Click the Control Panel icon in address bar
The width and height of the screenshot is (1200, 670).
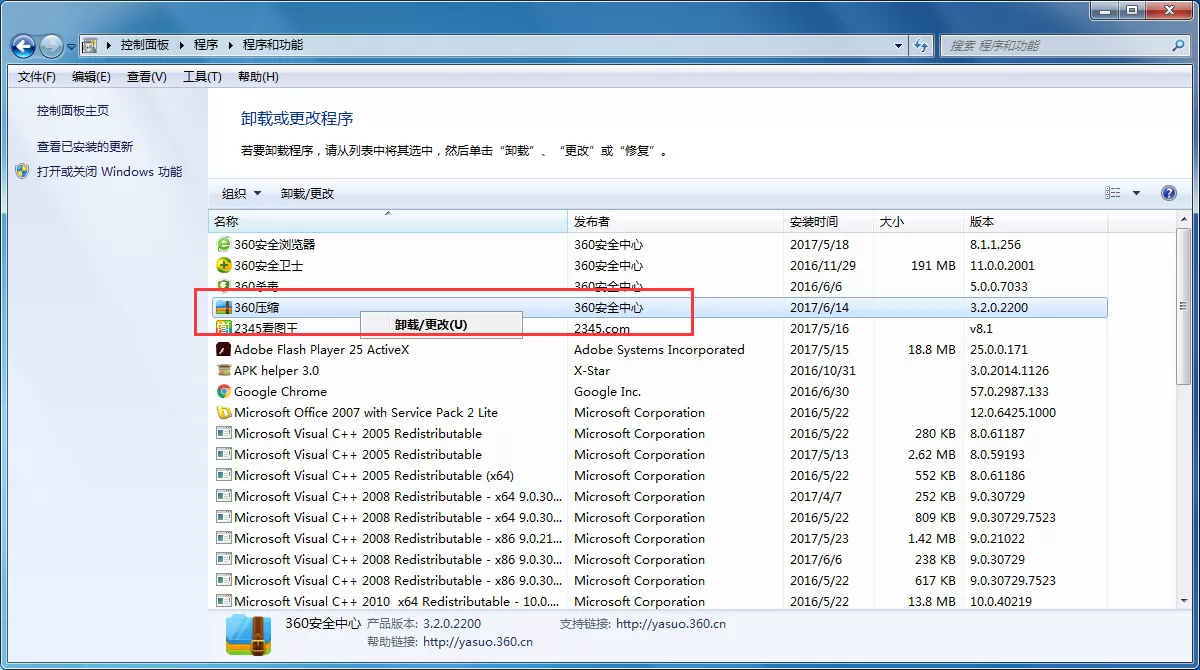90,46
